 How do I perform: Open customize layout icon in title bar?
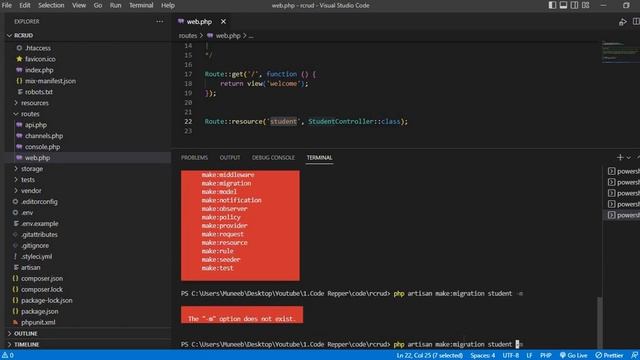(586, 5)
